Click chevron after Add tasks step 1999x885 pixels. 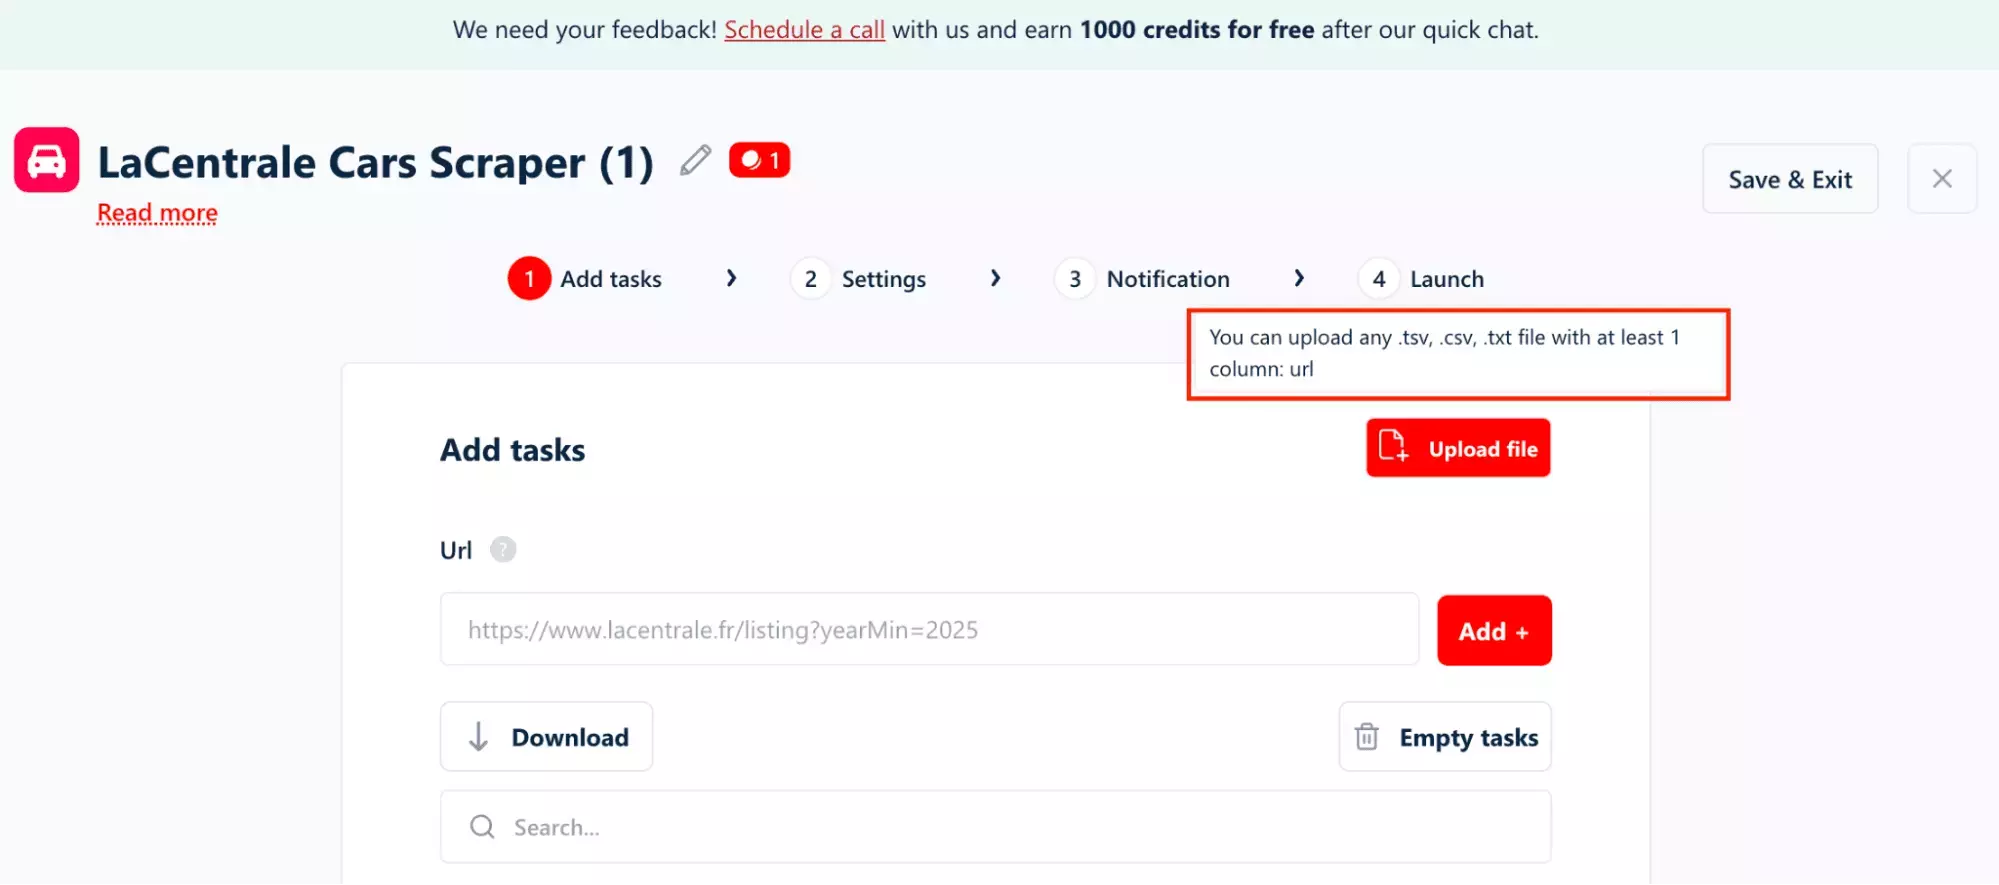(731, 278)
